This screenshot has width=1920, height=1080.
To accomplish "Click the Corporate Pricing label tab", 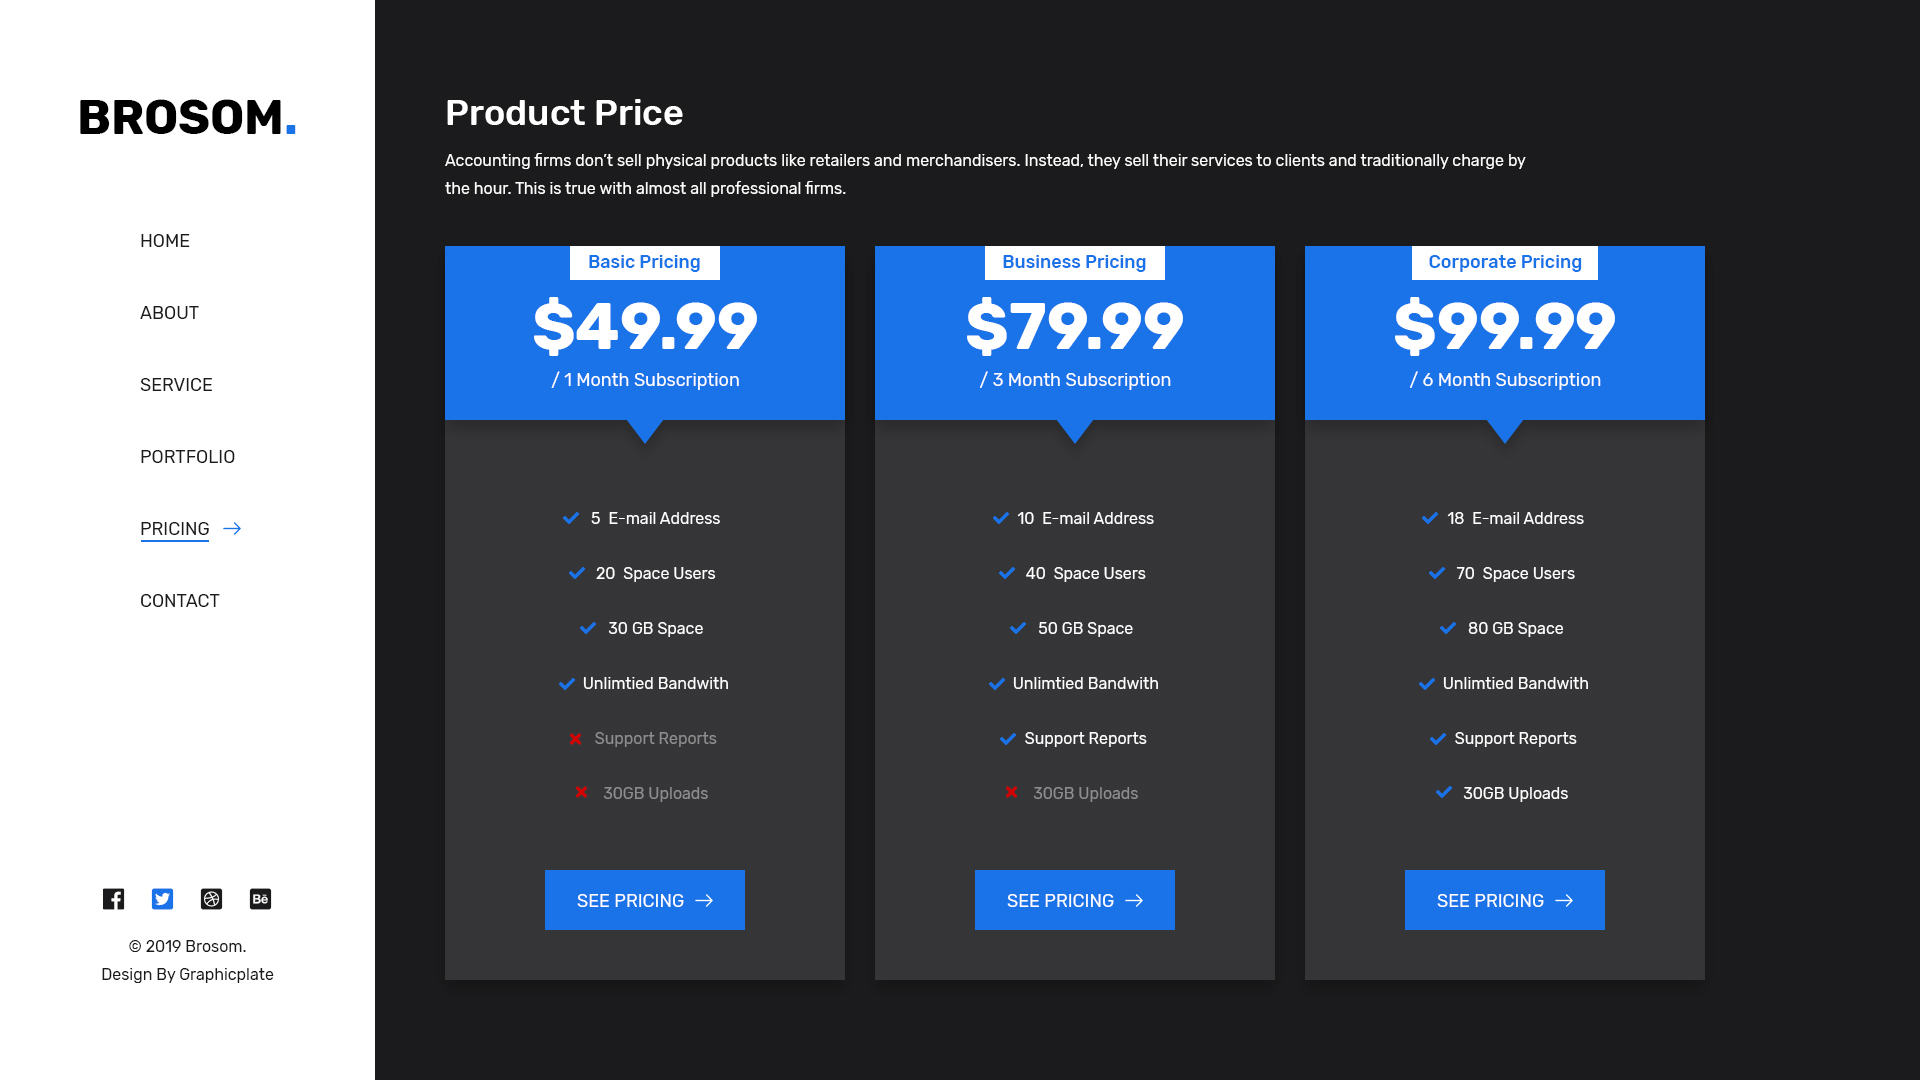I will [1505, 262].
